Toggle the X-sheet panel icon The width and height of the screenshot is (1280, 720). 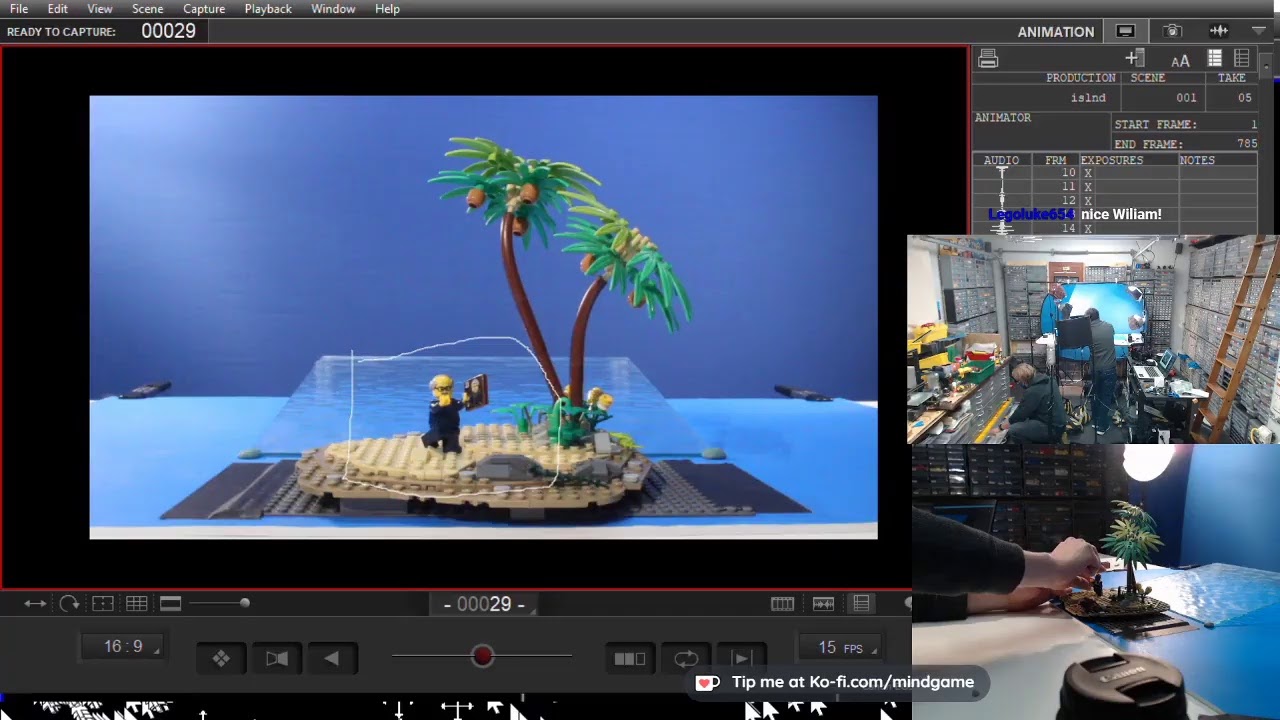tap(861, 603)
